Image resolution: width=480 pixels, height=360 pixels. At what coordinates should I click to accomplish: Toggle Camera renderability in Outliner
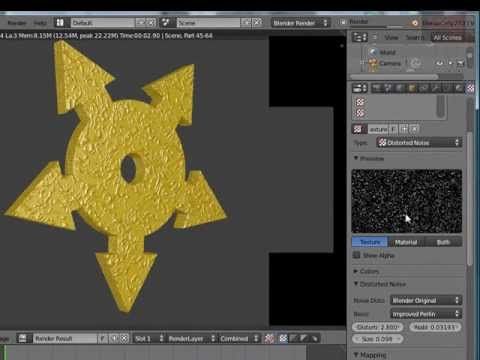click(460, 63)
